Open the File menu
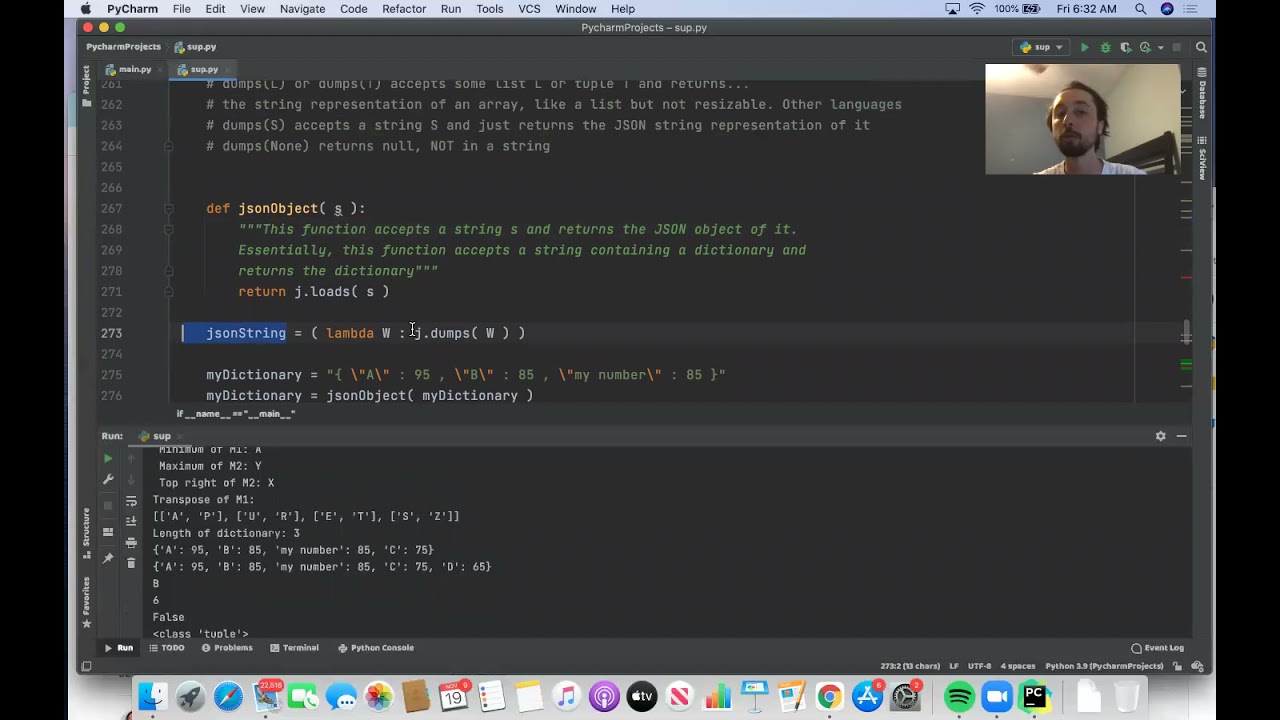Screen dimensions: 1280x720 point(181,9)
